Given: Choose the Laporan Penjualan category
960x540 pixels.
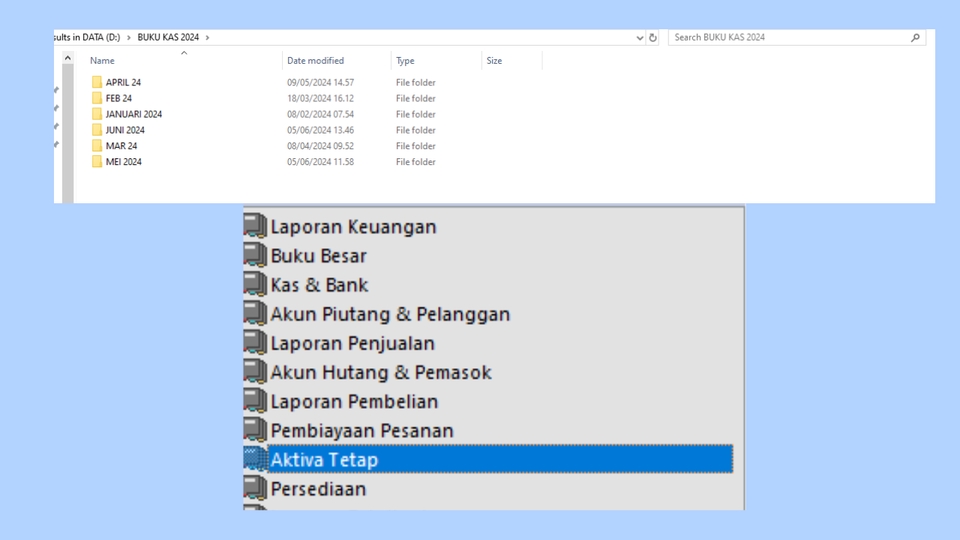Looking at the screenshot, I should 353,343.
